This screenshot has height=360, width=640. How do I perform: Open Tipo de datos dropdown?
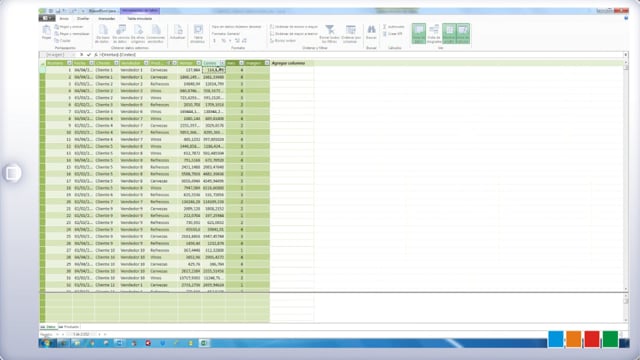click(x=236, y=27)
